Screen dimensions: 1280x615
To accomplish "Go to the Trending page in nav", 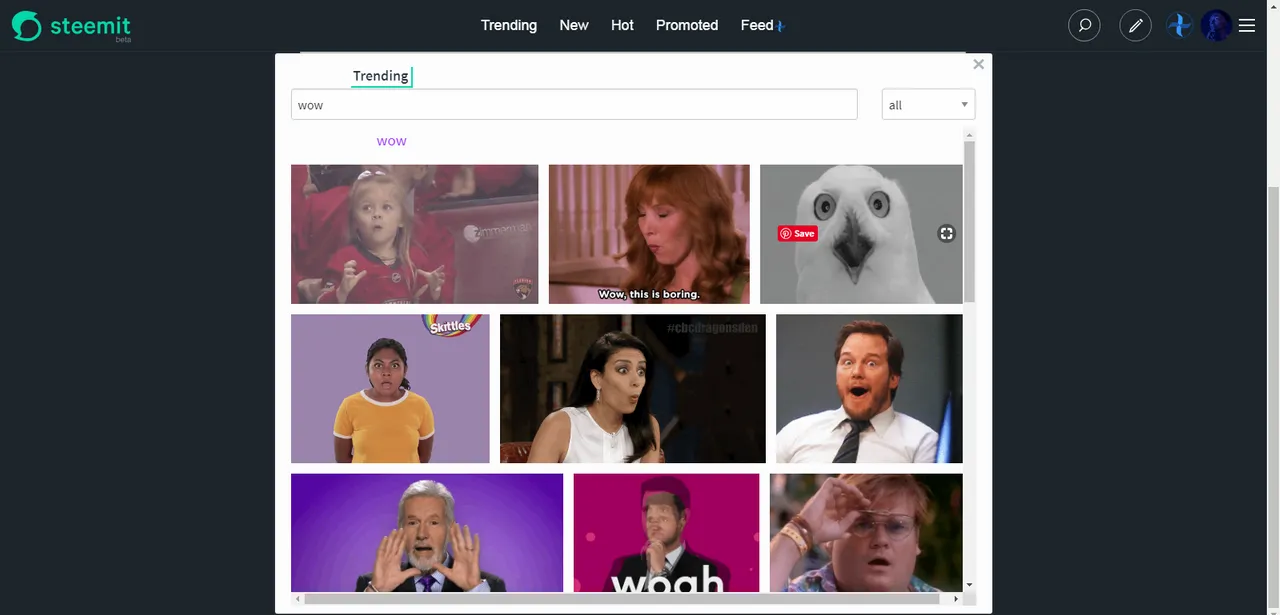I will (509, 25).
